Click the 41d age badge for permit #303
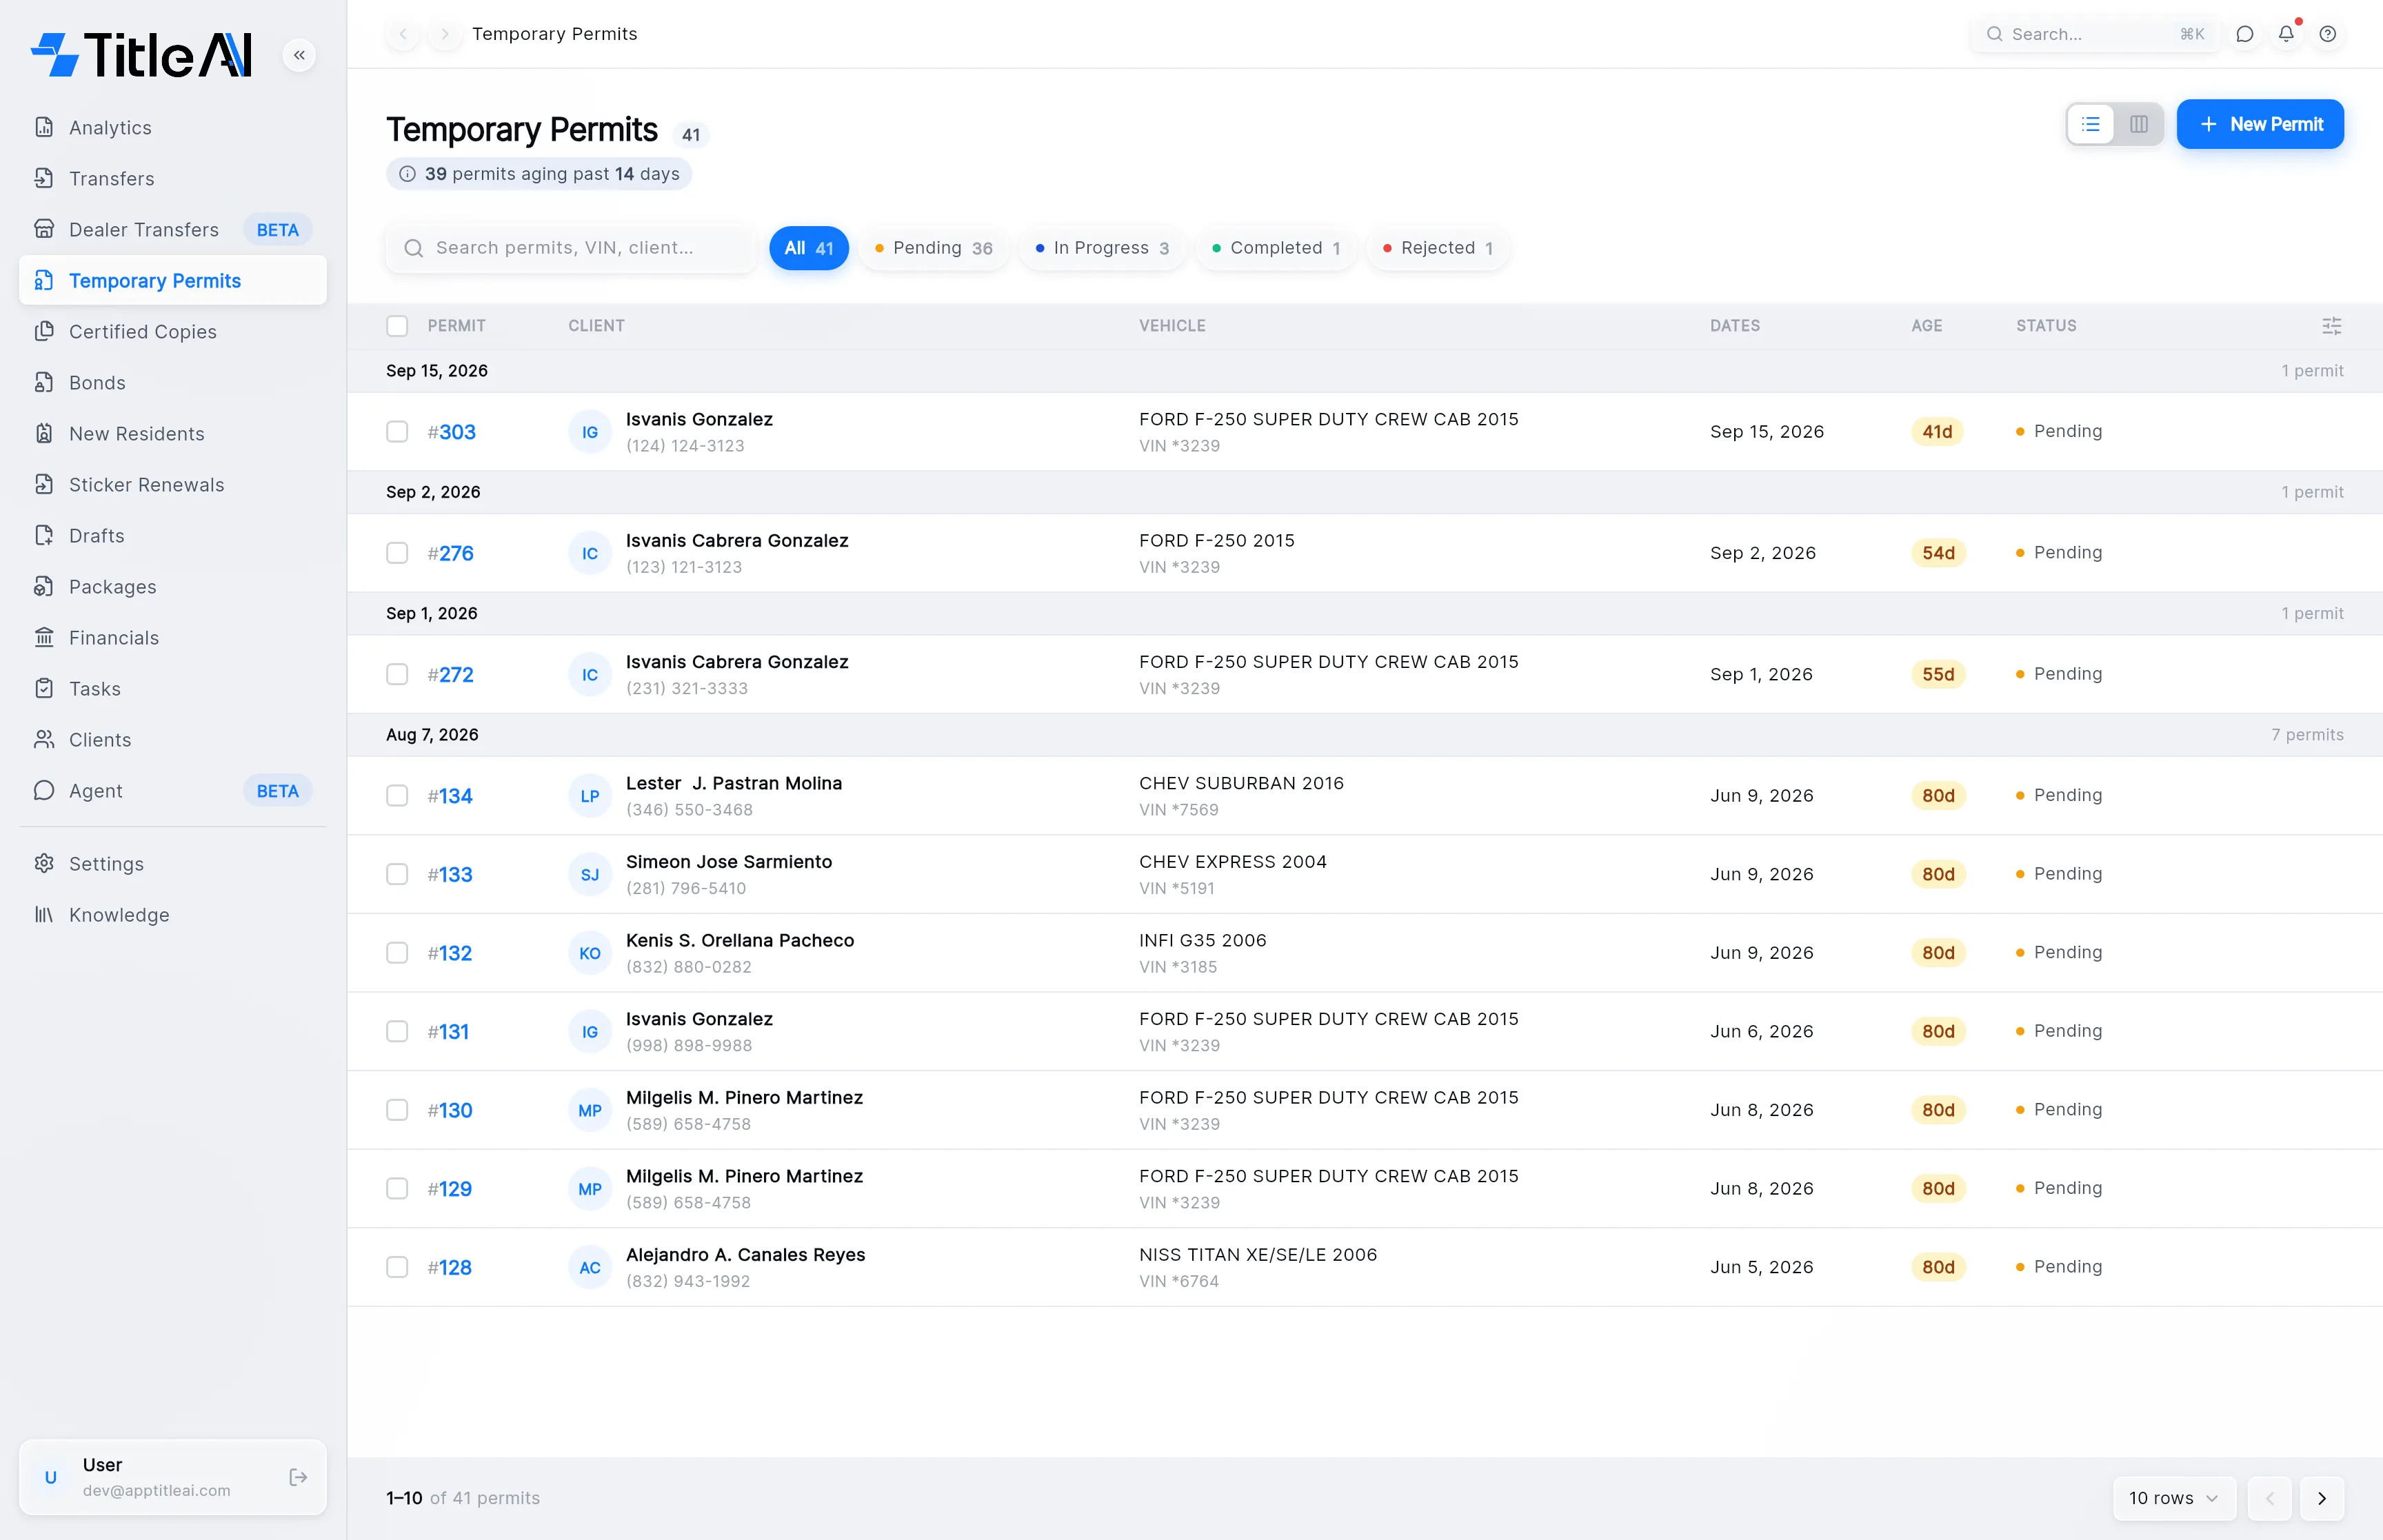This screenshot has height=1540, width=2383. [1937, 432]
